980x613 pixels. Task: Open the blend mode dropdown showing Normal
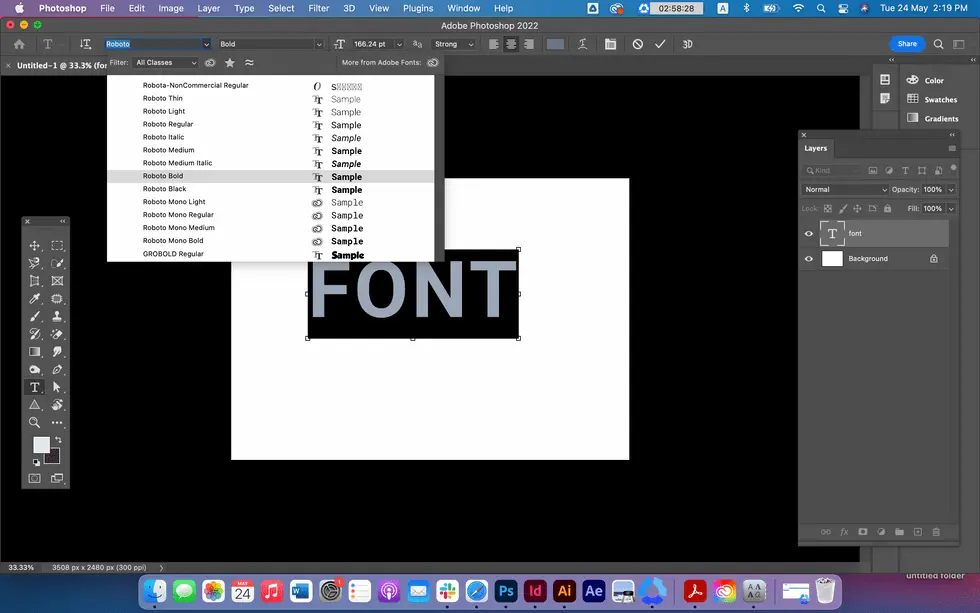tap(844, 190)
